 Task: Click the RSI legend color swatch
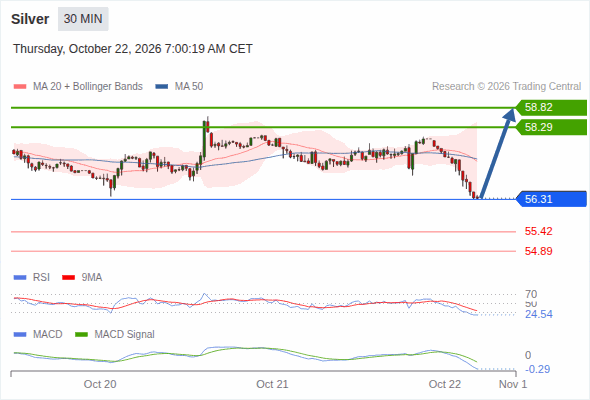20,278
